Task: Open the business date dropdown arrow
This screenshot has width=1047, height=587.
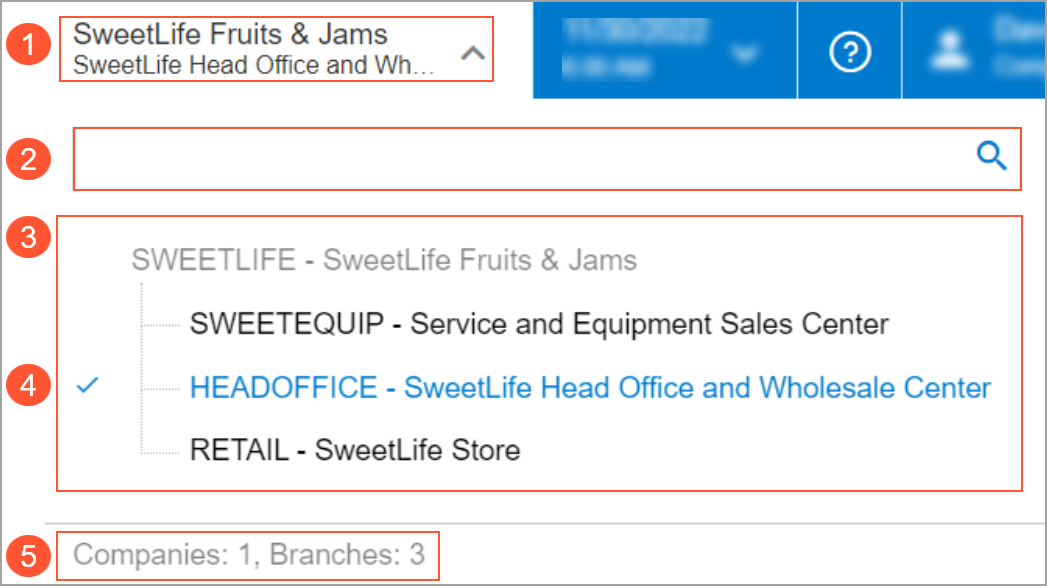Action: tap(745, 53)
